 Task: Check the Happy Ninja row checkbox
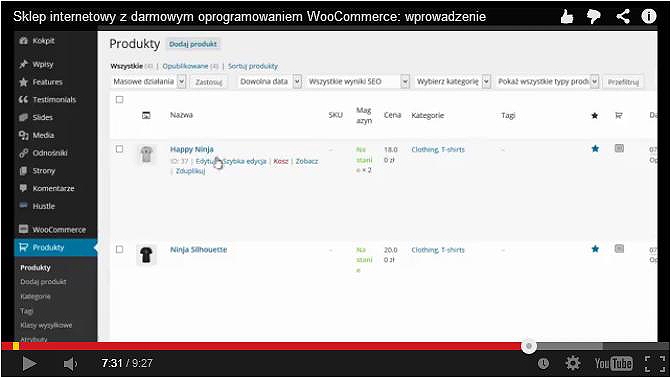click(x=119, y=149)
